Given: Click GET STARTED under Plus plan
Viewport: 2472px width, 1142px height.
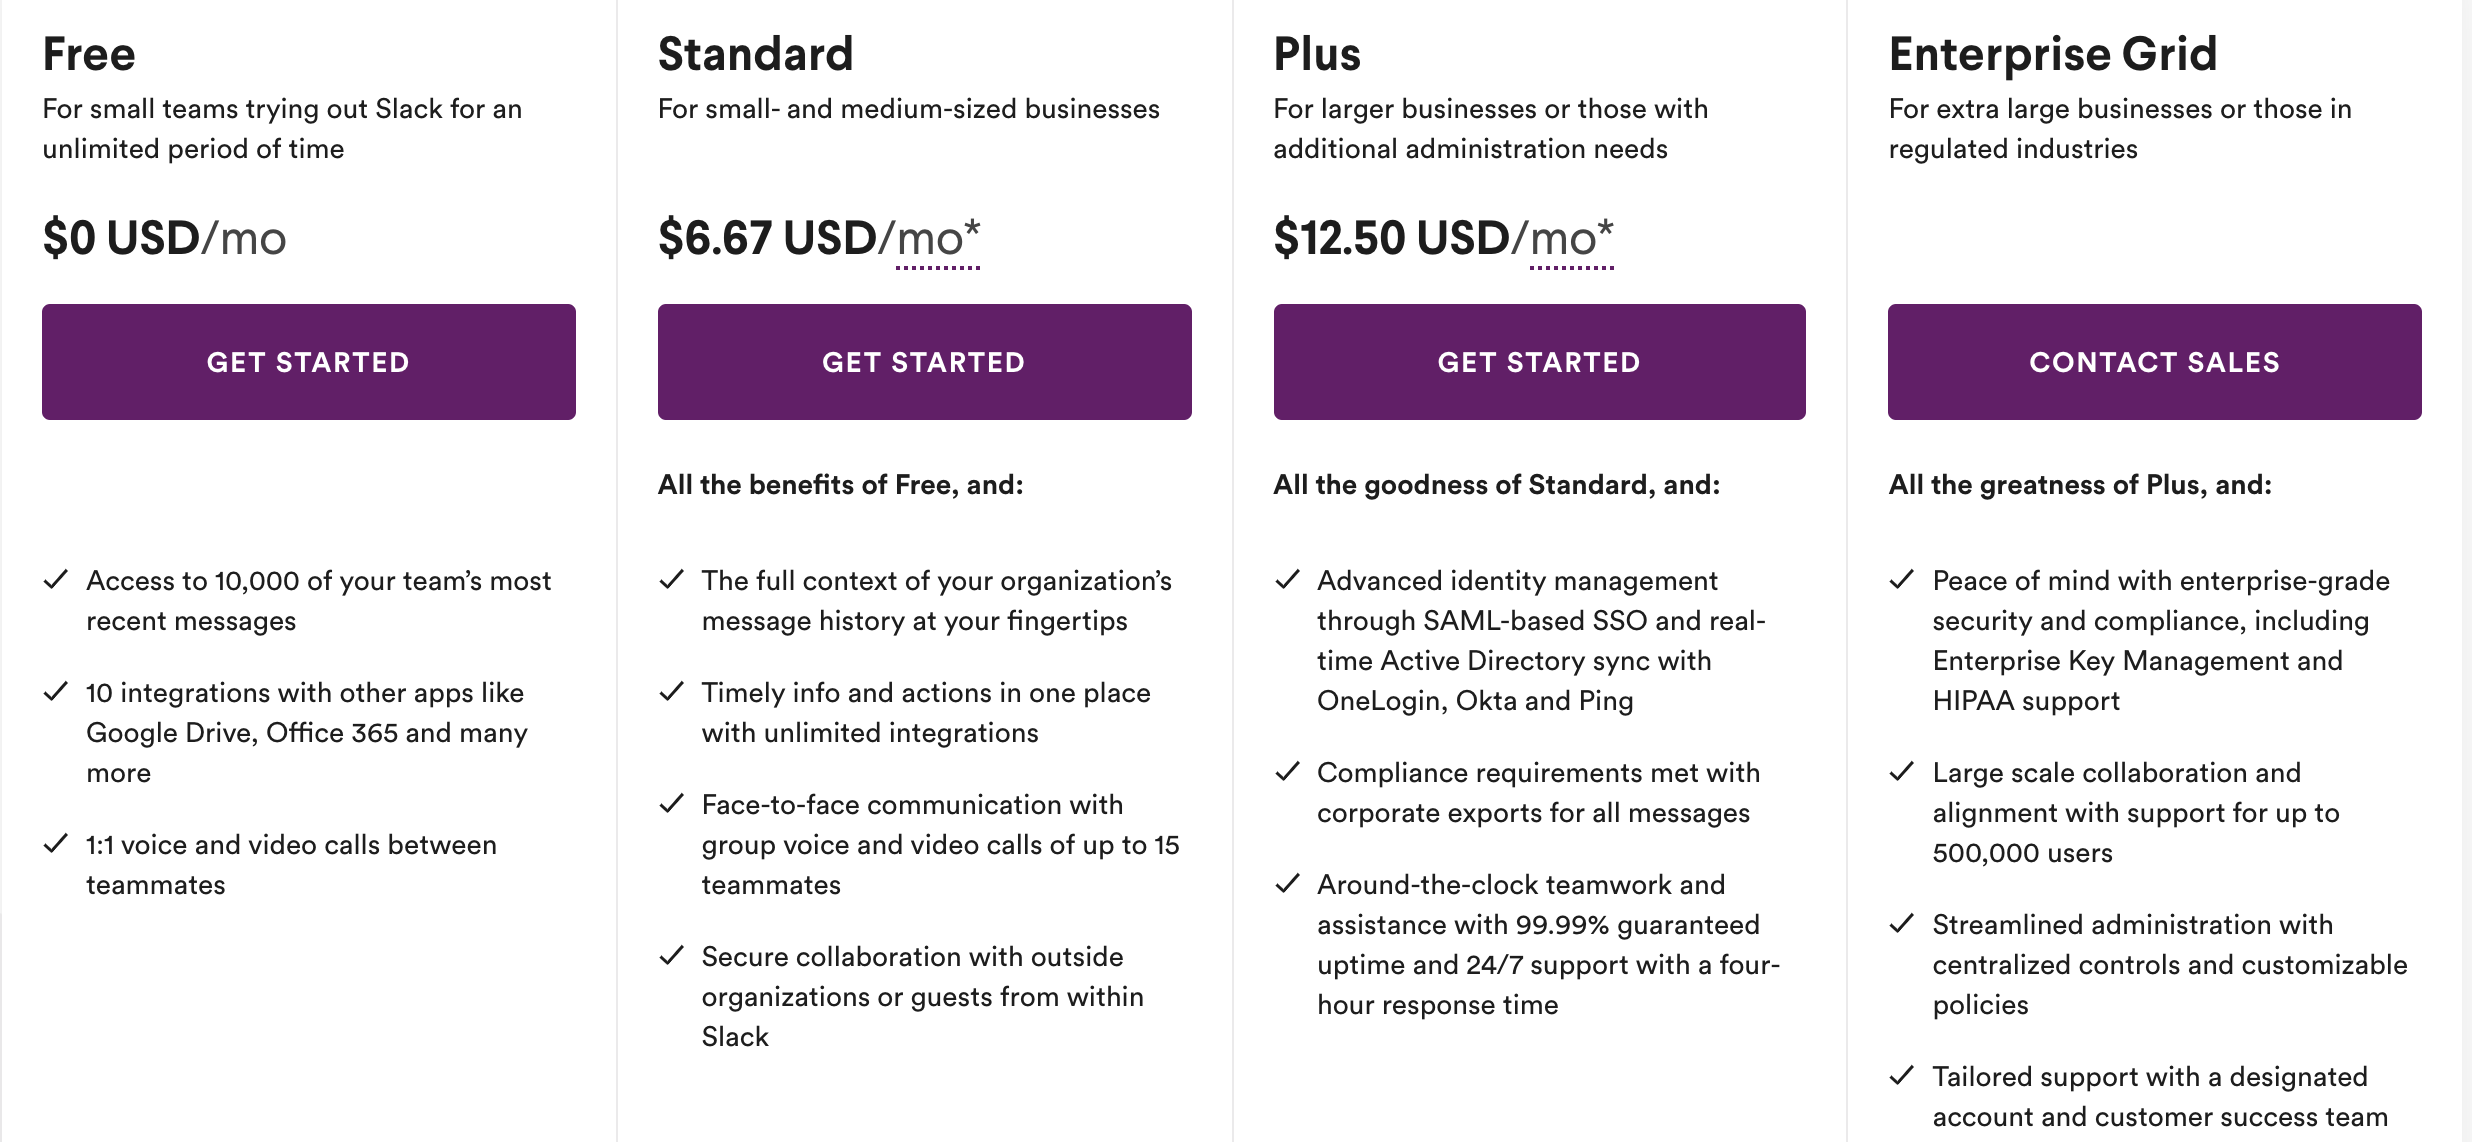Looking at the screenshot, I should [x=1539, y=362].
